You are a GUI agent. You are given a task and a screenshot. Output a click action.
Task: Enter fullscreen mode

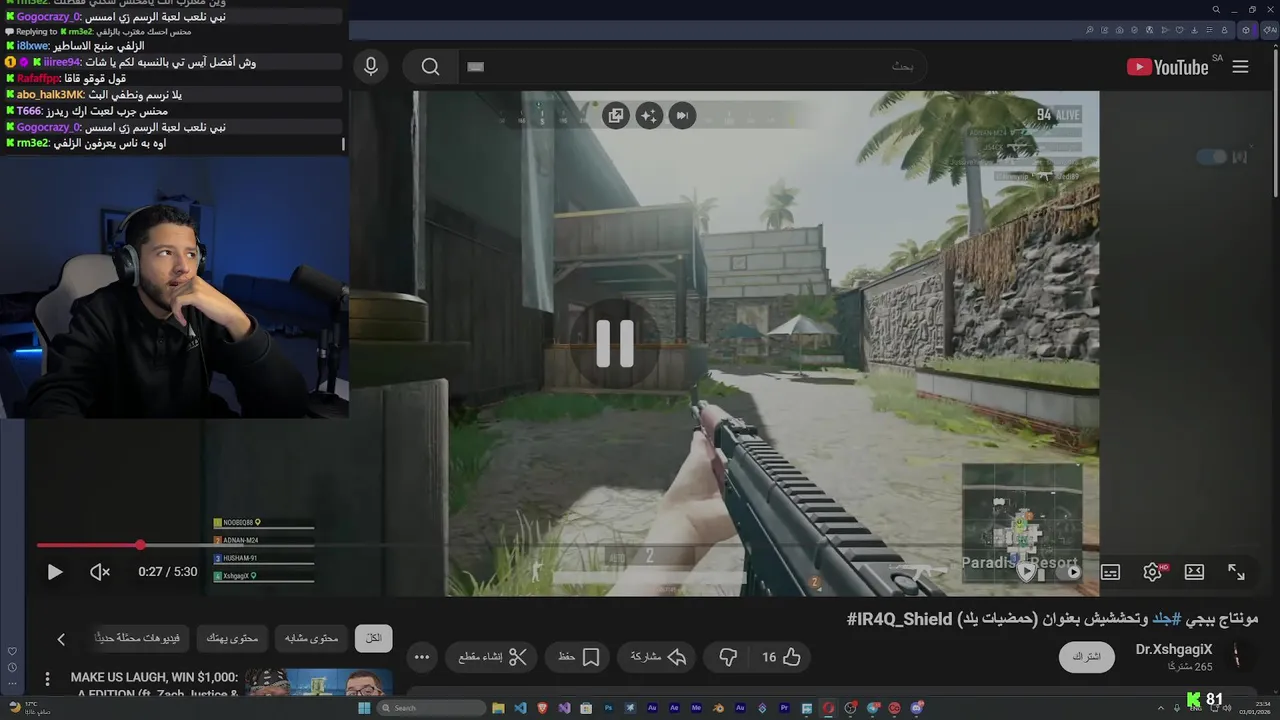tap(1237, 572)
